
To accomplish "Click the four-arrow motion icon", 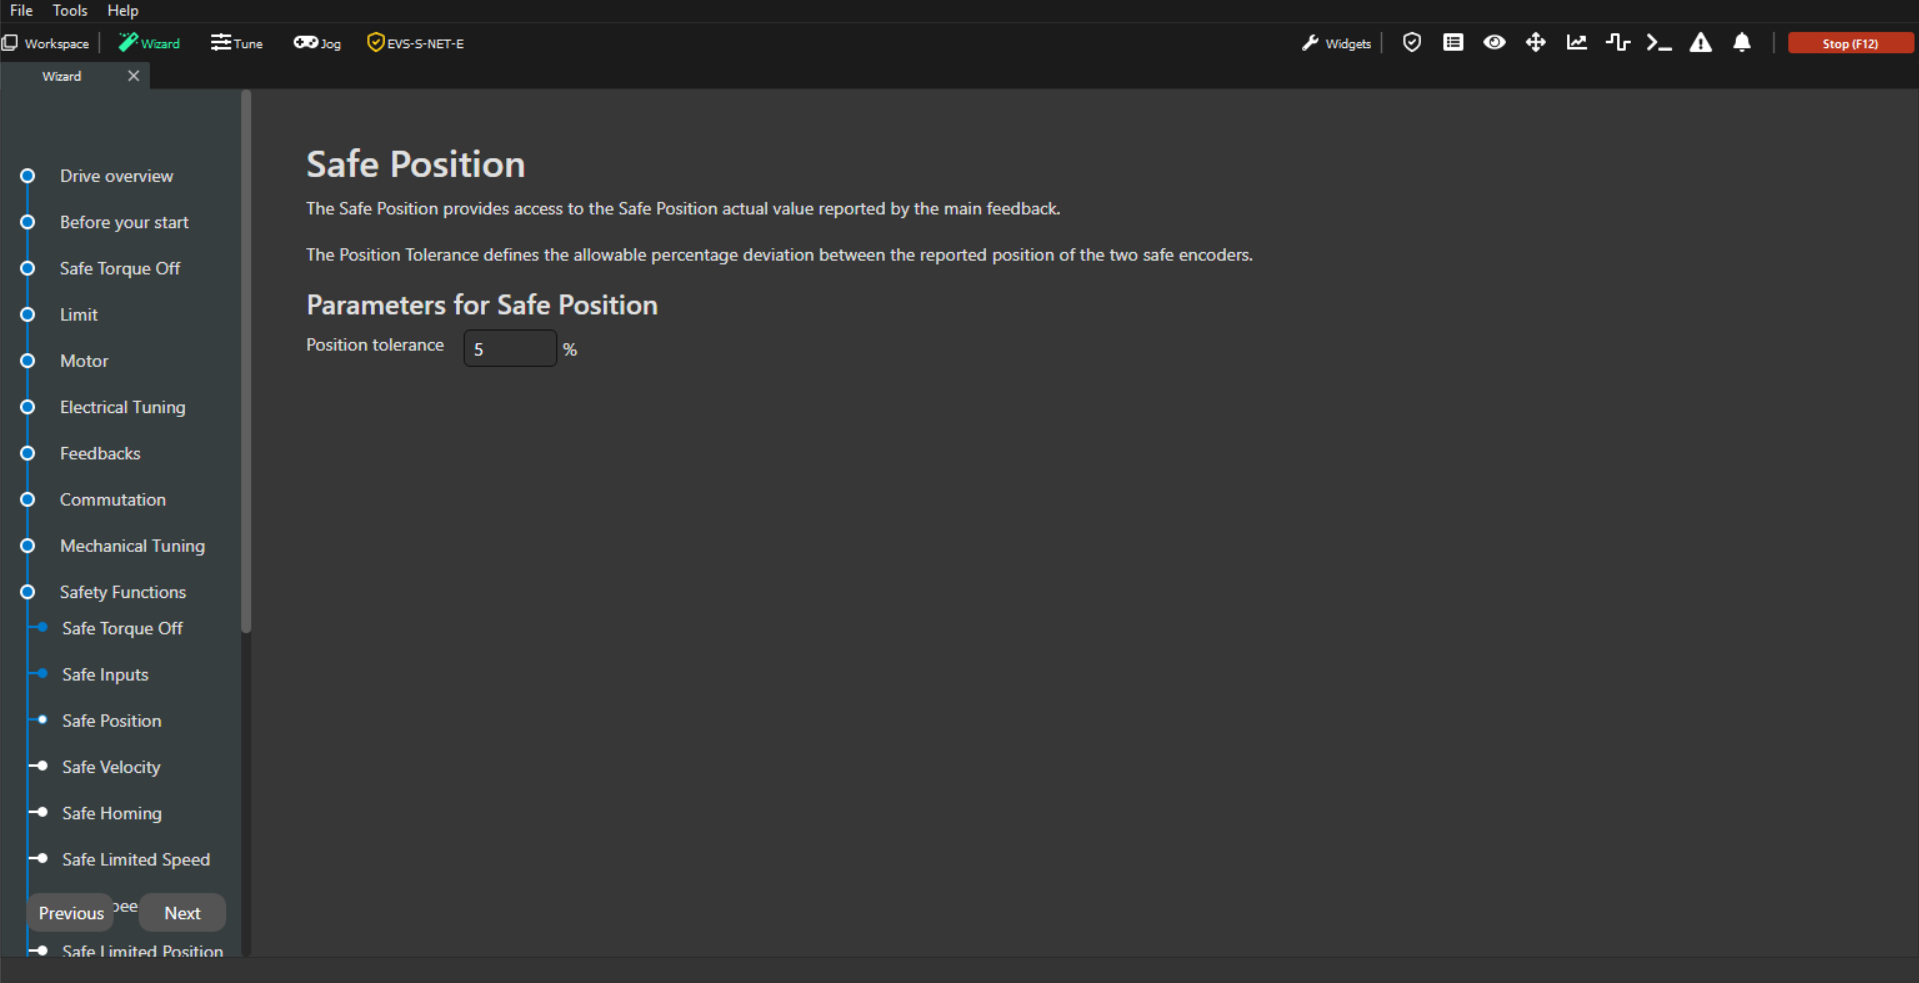I will [x=1535, y=43].
